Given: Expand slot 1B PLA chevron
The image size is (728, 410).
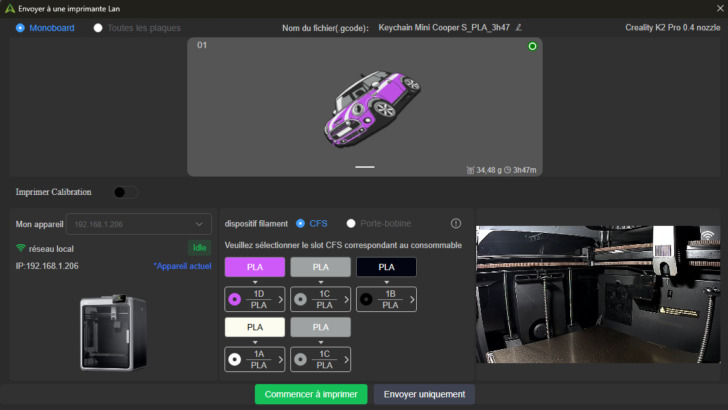Looking at the screenshot, I should [412, 299].
